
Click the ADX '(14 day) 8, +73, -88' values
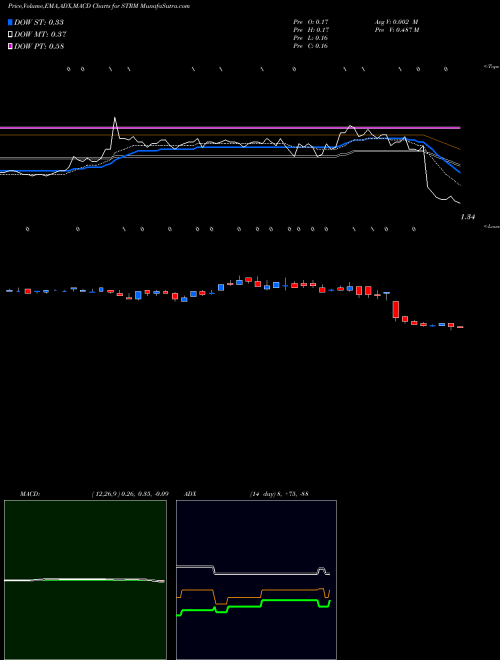pyautogui.click(x=278, y=494)
